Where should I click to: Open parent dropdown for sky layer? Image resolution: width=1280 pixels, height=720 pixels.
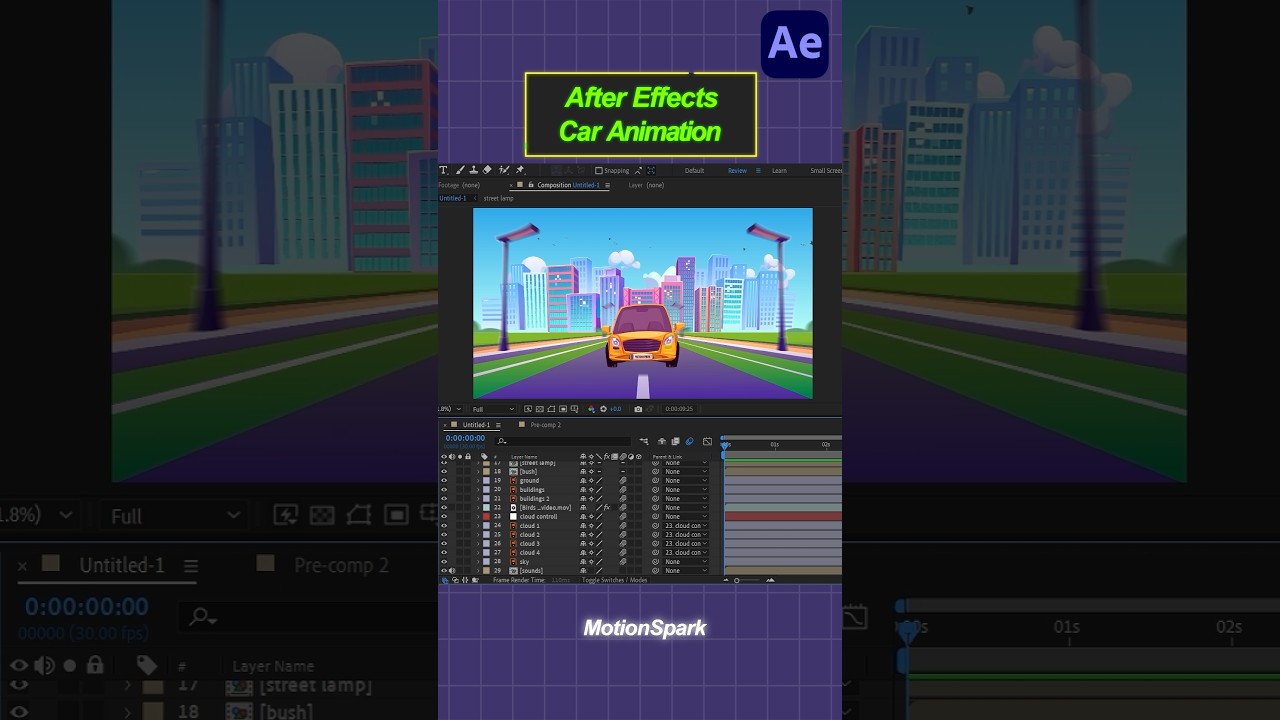pyautogui.click(x=686, y=562)
